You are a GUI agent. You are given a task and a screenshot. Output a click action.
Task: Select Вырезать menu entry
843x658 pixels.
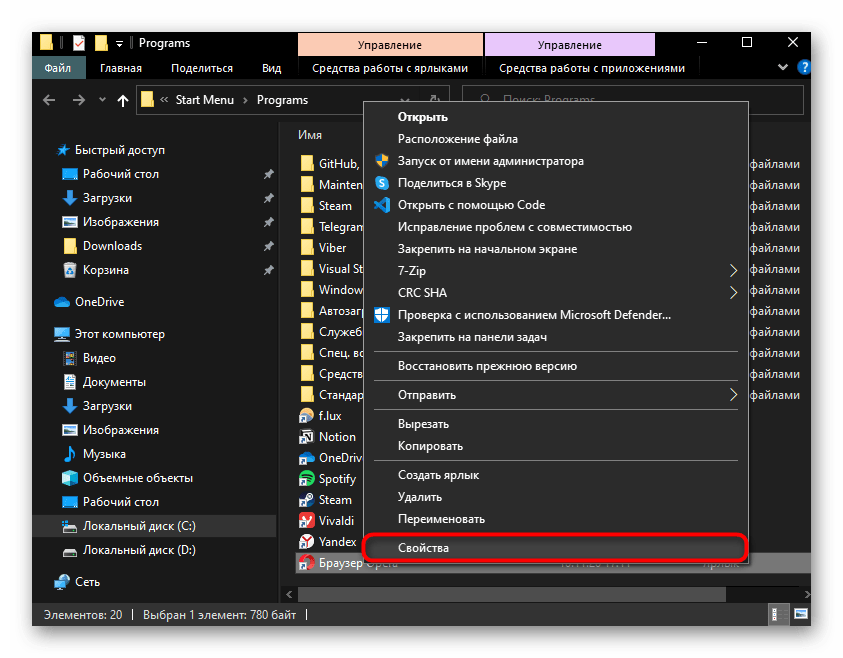[x=556, y=424]
